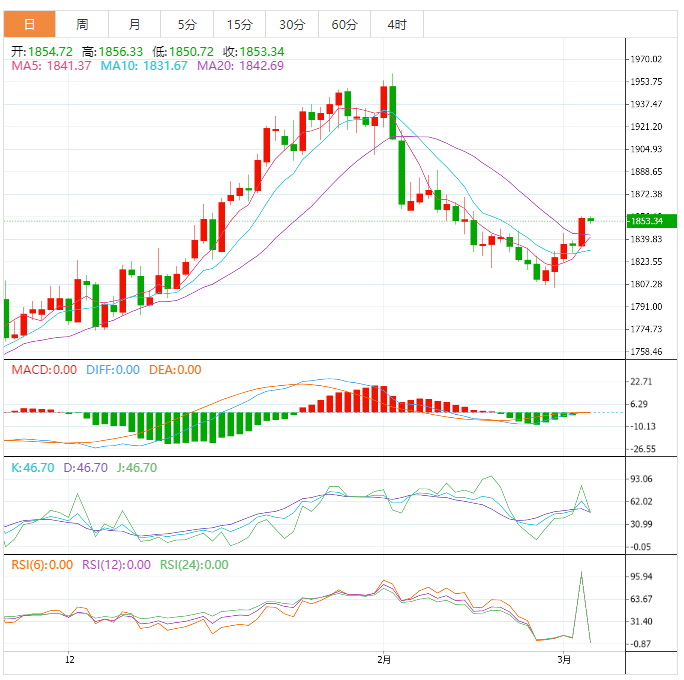684x680 pixels.
Task: Click the 3月 date marker on axis
Action: (565, 660)
